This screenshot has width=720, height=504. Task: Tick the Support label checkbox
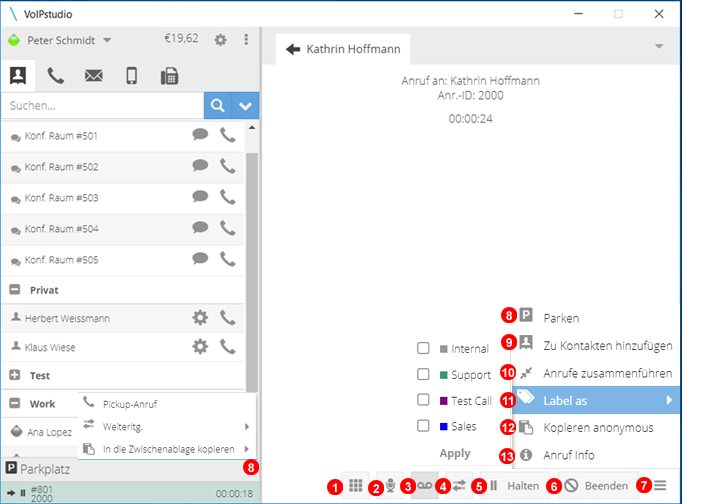(x=423, y=375)
